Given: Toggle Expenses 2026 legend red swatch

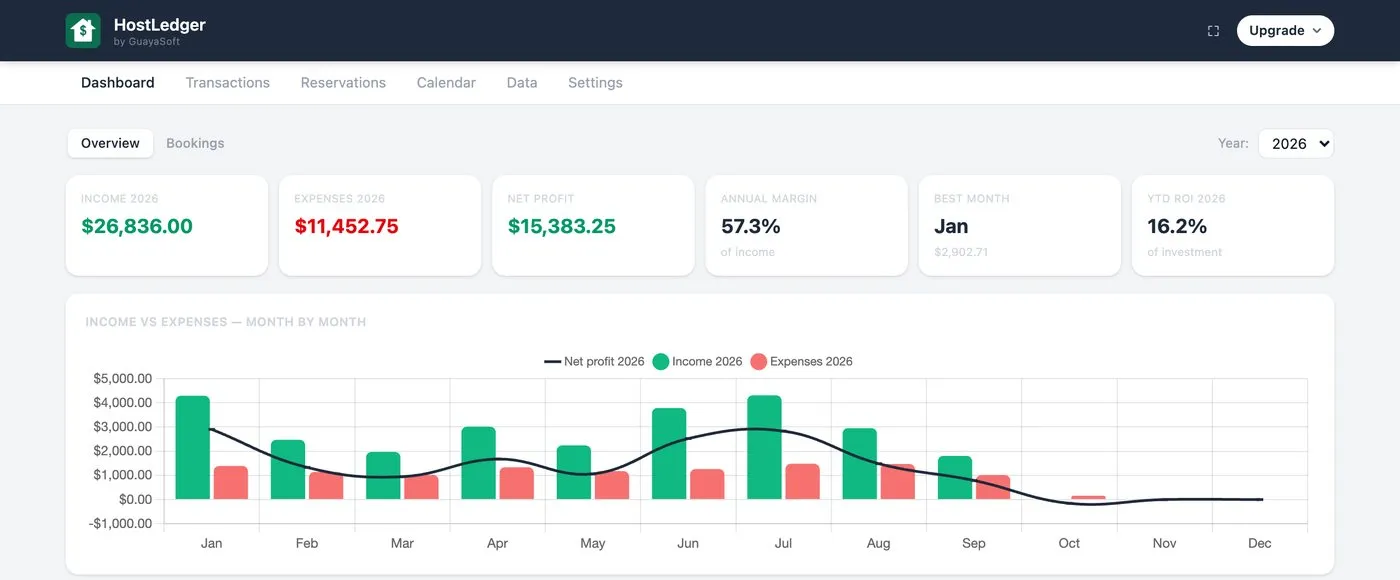Looking at the screenshot, I should (758, 362).
